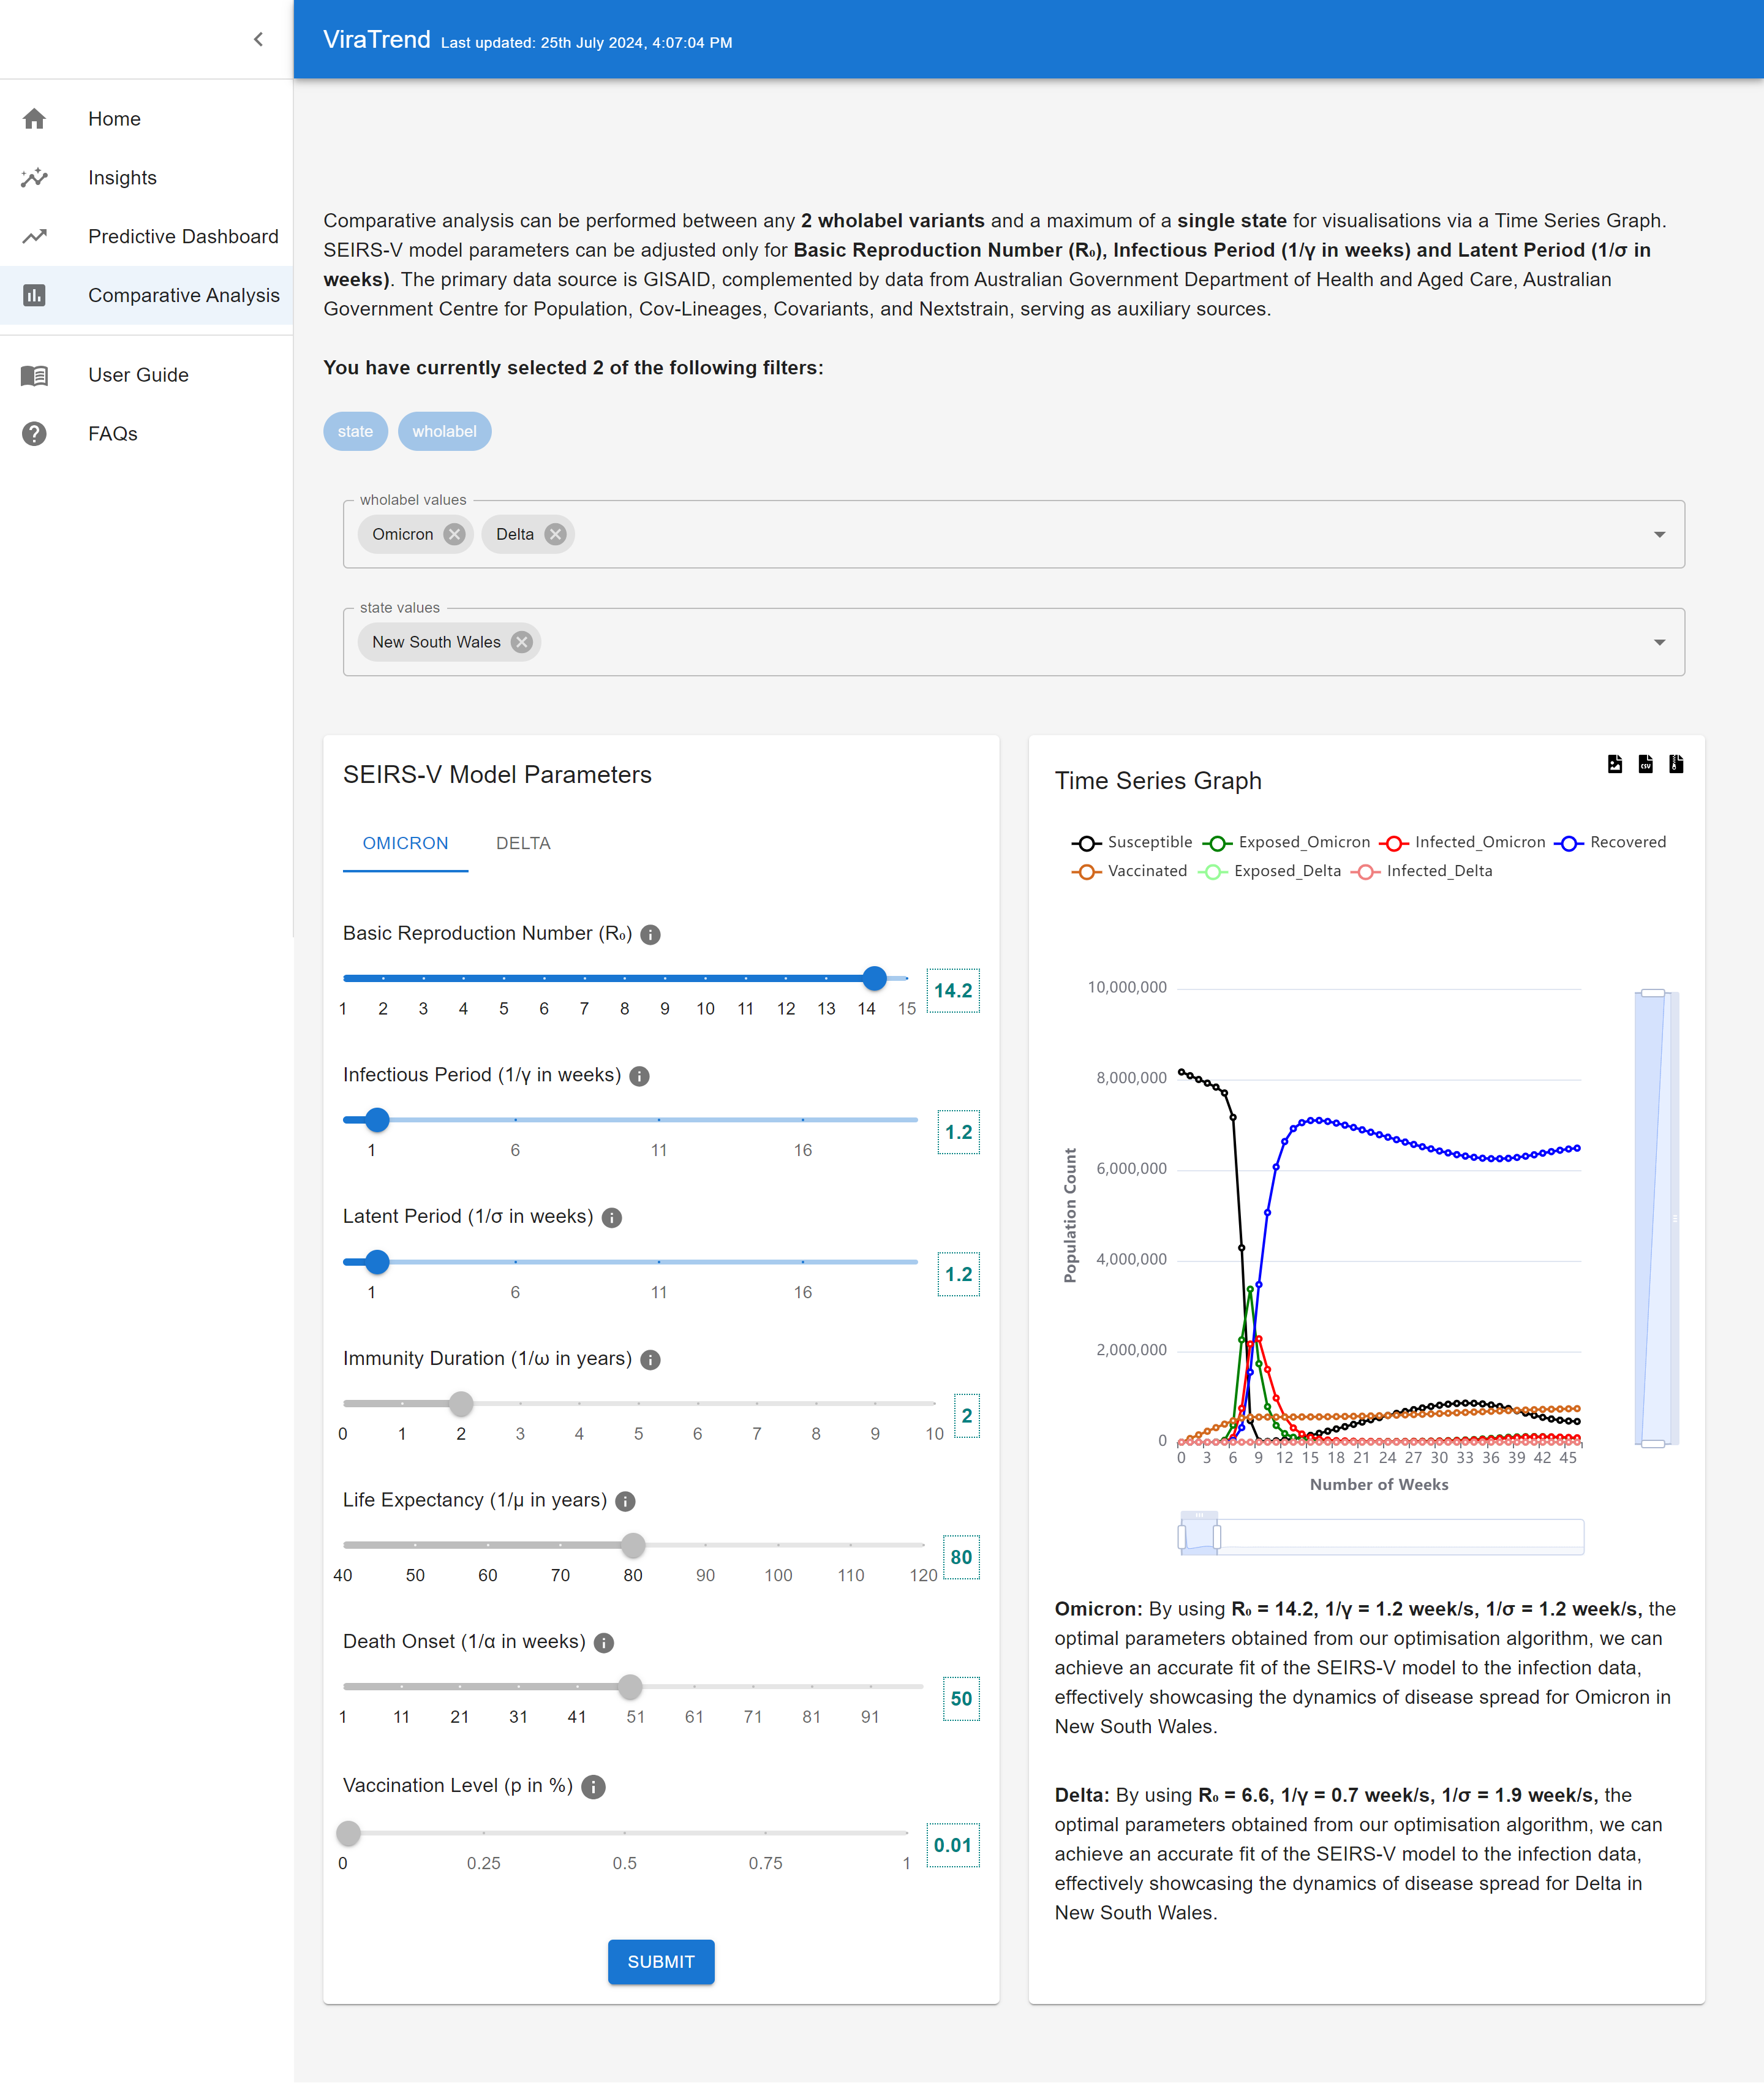This screenshot has width=1764, height=2083.
Task: Set the Infectious Period slider to 11
Action: pos(659,1120)
